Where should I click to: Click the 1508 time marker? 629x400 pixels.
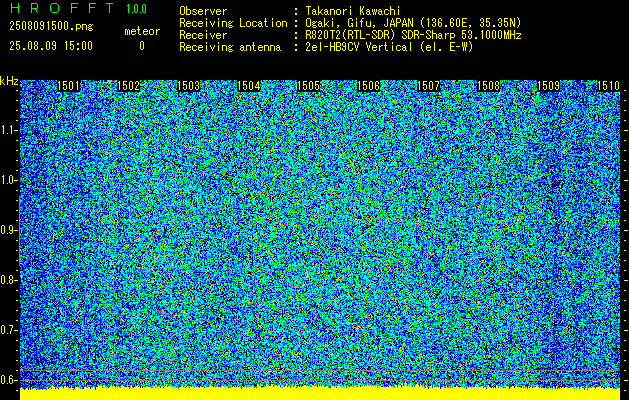(488, 86)
